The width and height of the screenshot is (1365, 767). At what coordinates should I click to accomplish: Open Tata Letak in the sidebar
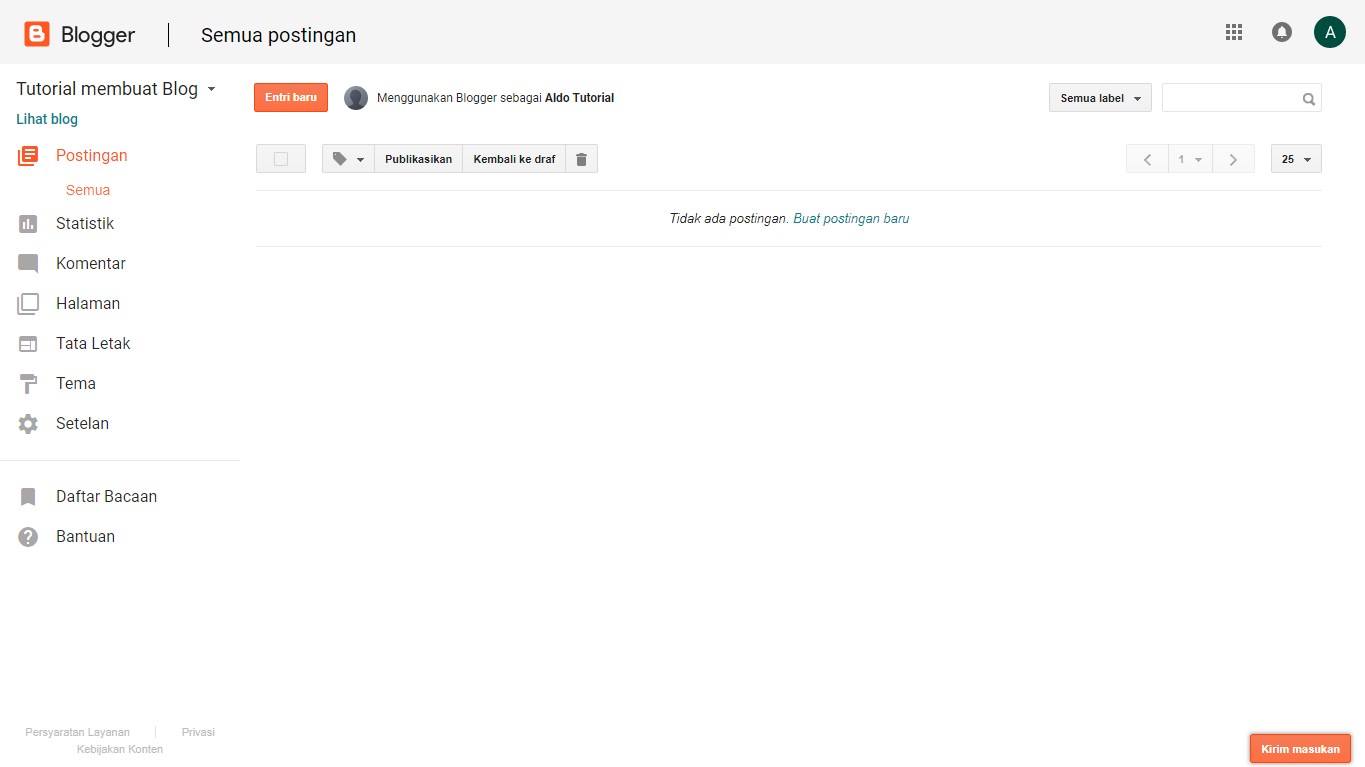(x=92, y=343)
